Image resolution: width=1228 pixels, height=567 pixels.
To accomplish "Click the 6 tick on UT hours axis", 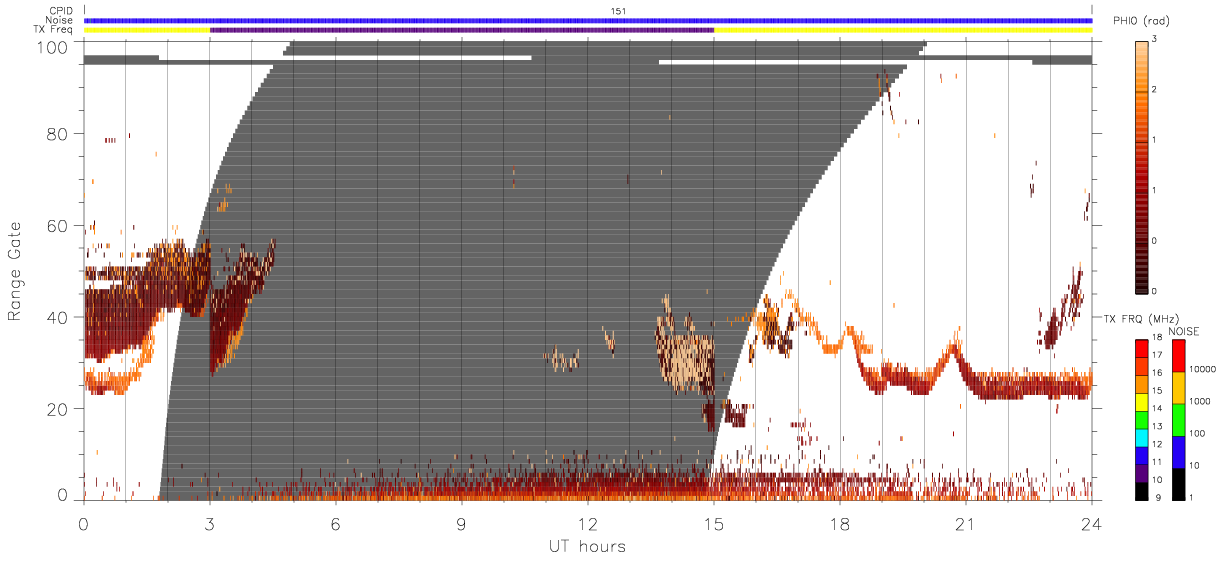I will (x=336, y=523).
